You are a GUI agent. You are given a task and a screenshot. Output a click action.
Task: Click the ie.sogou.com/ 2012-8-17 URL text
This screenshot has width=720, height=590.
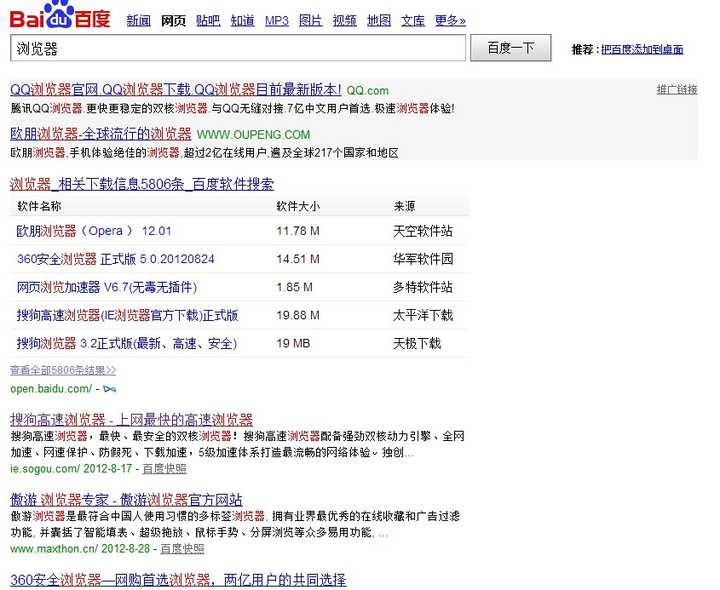[x=71, y=469]
